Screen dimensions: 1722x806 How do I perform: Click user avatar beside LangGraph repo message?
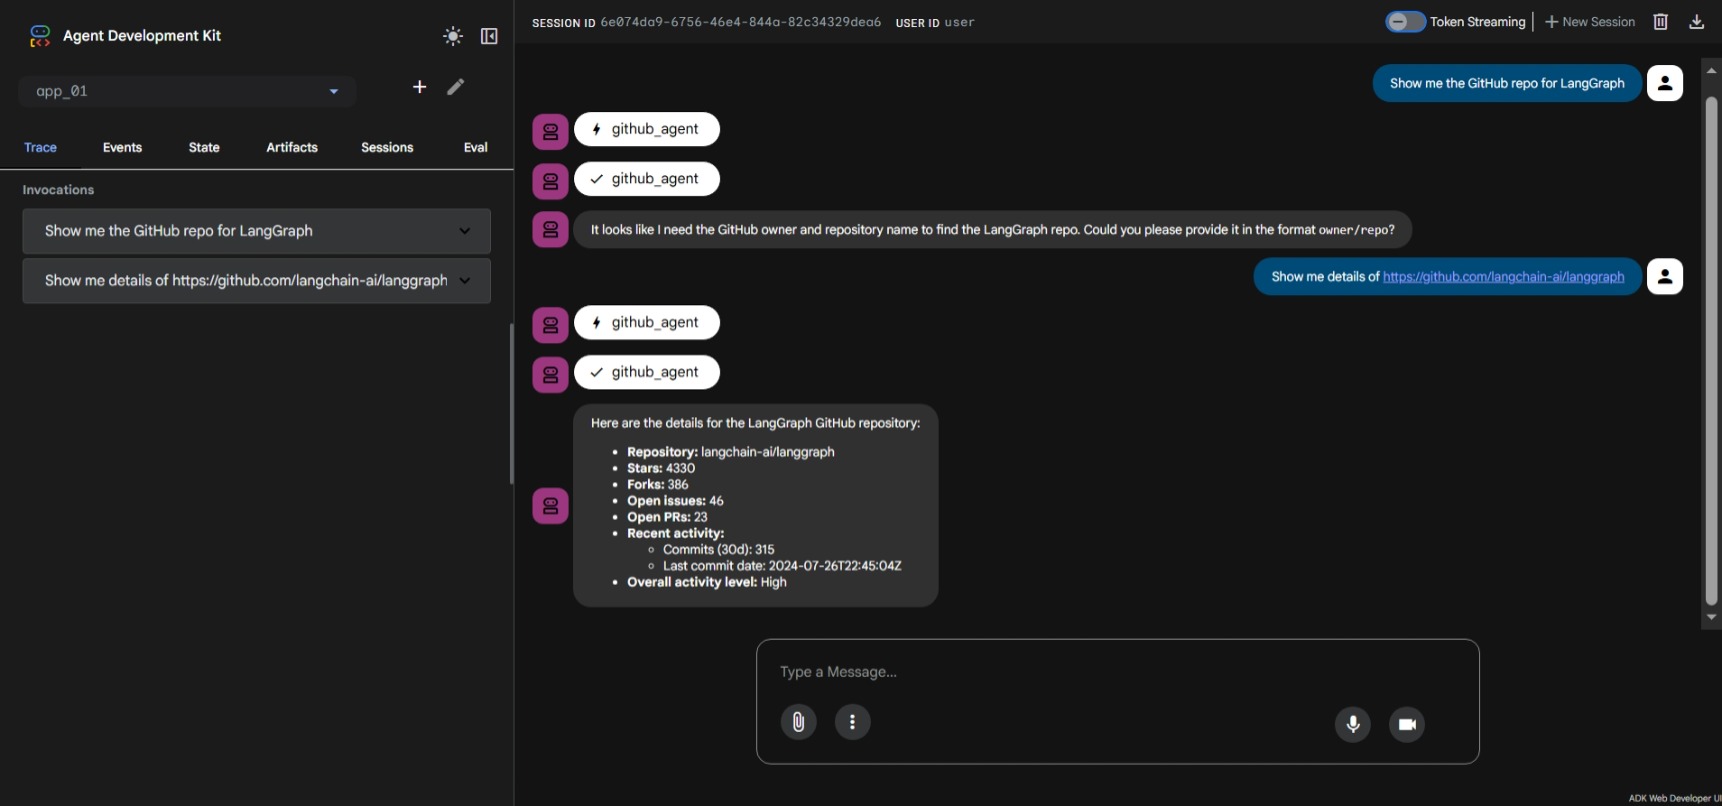[x=1665, y=83]
